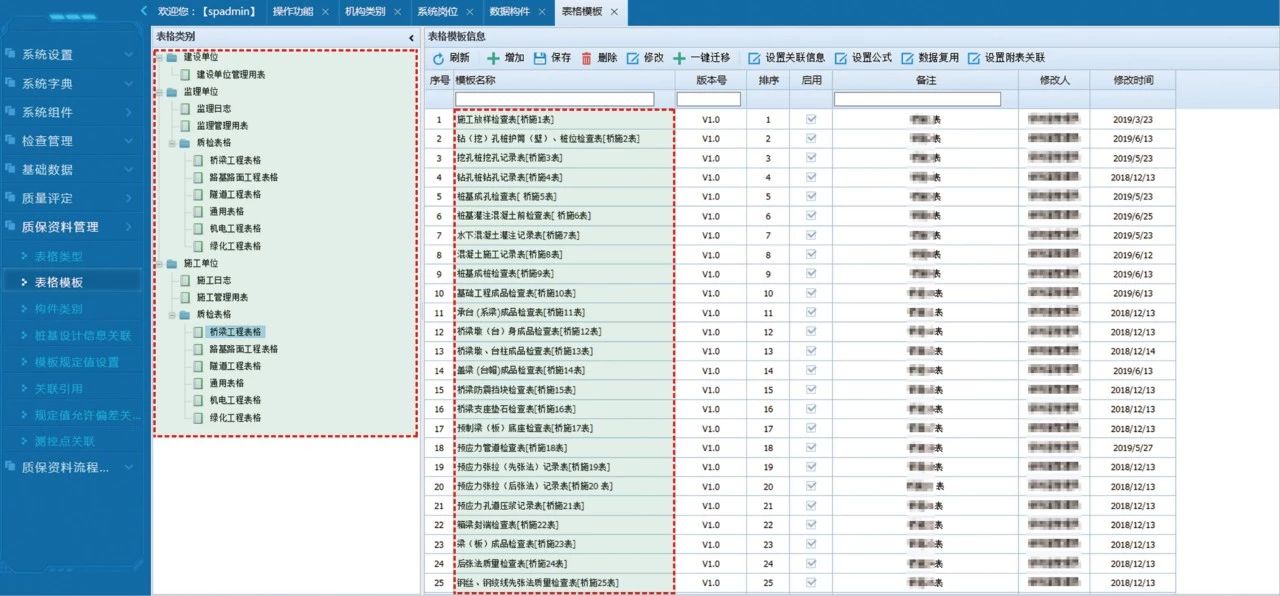Open 设置关联信息 from the toolbar
1280x596 pixels.
(786, 58)
